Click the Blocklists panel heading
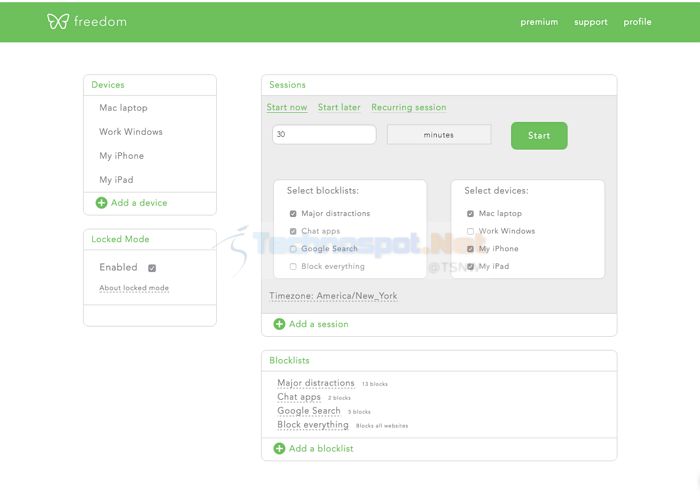The image size is (700, 500). tap(289, 360)
